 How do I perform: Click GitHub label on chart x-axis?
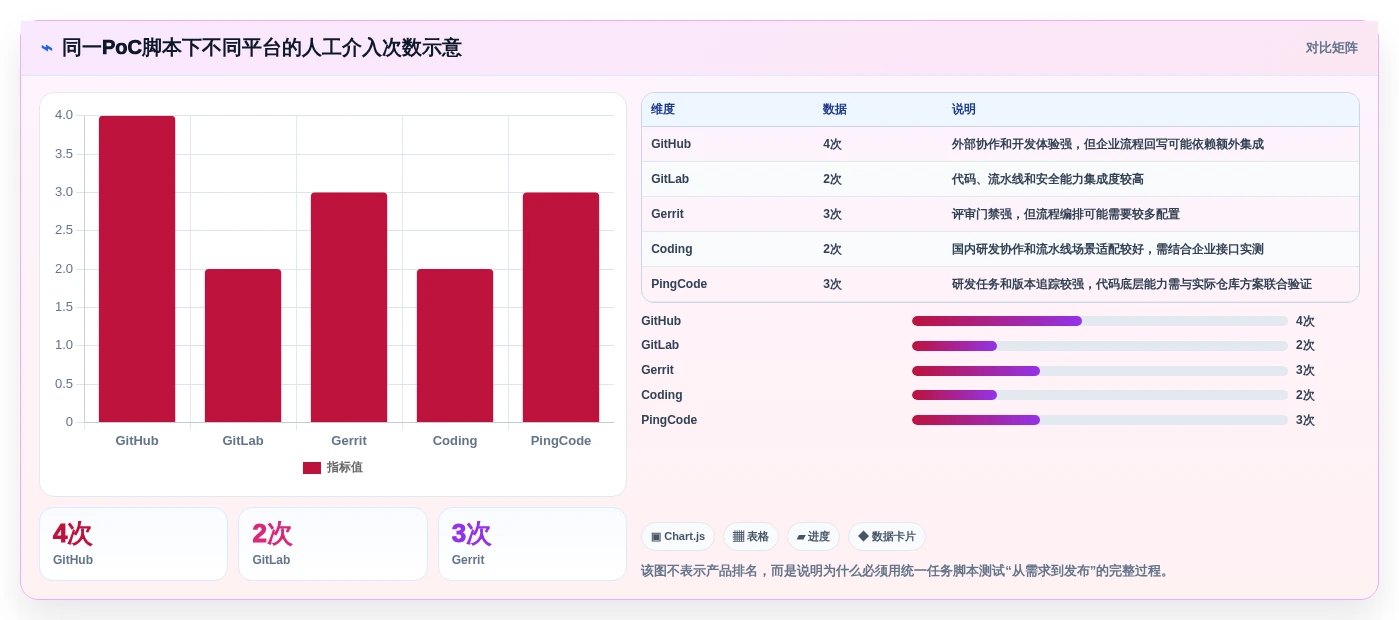tap(137, 441)
